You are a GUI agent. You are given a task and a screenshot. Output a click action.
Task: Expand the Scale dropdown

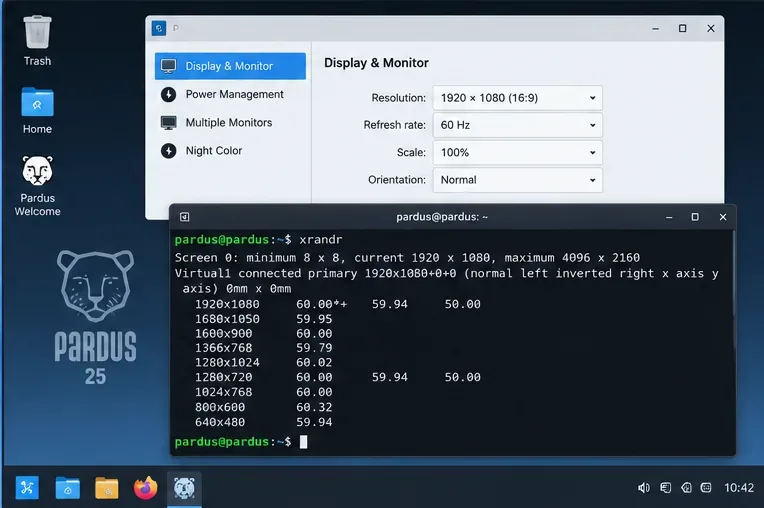(x=517, y=152)
